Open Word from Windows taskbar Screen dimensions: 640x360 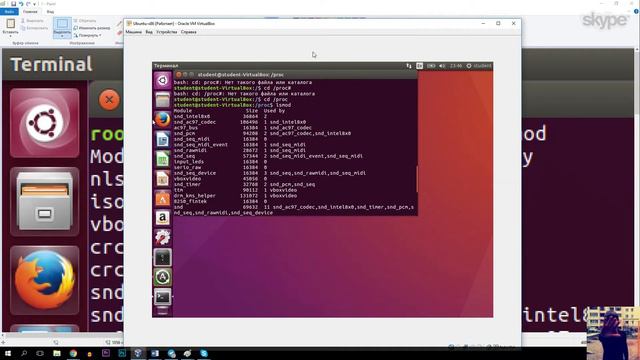tap(155, 353)
